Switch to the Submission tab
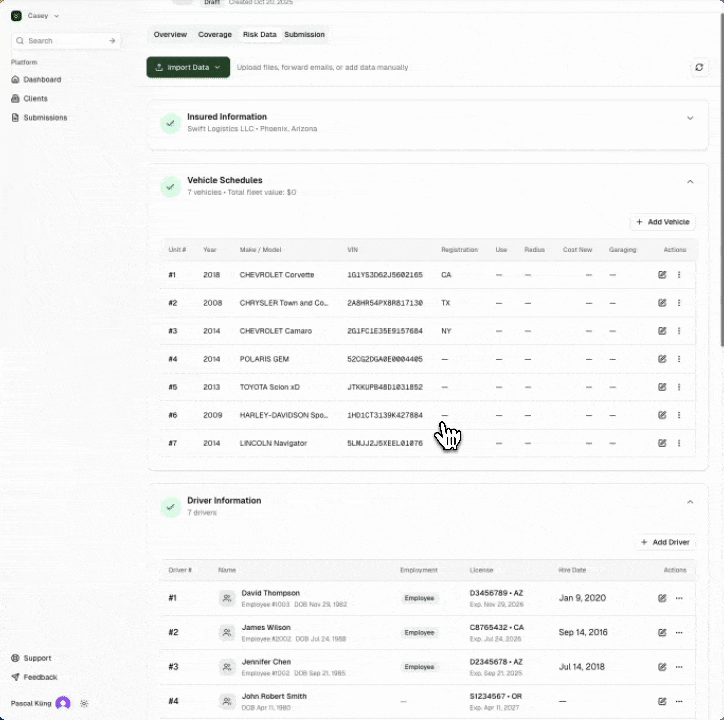This screenshot has height=720, width=724. 304,35
